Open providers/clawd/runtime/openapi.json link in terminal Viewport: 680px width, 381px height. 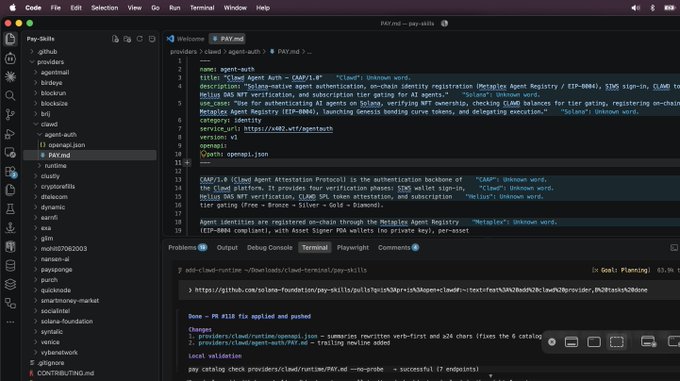258,336
